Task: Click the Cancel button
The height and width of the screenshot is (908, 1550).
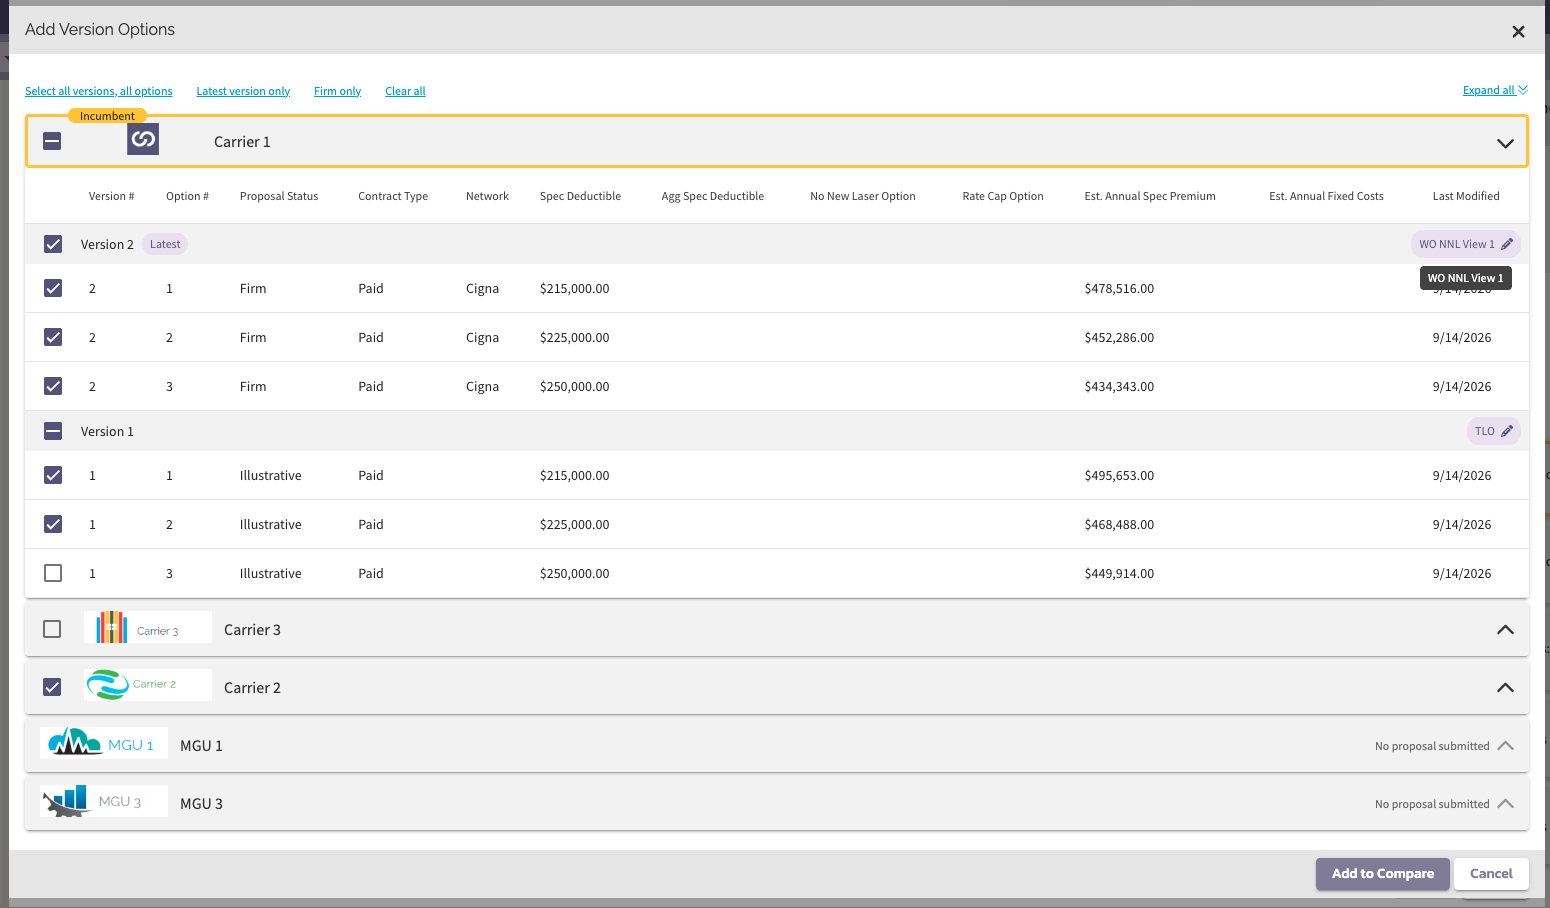Action: click(1491, 873)
